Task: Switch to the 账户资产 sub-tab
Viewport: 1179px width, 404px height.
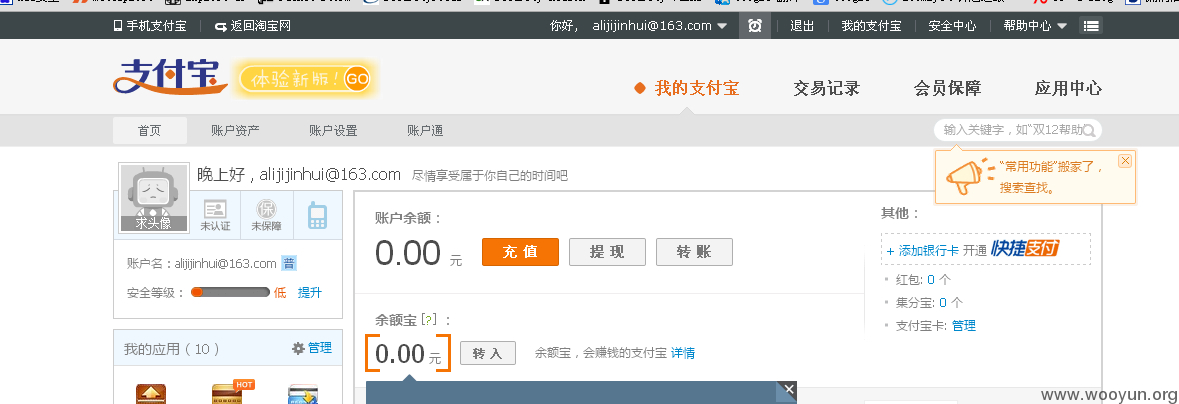Action: click(235, 130)
